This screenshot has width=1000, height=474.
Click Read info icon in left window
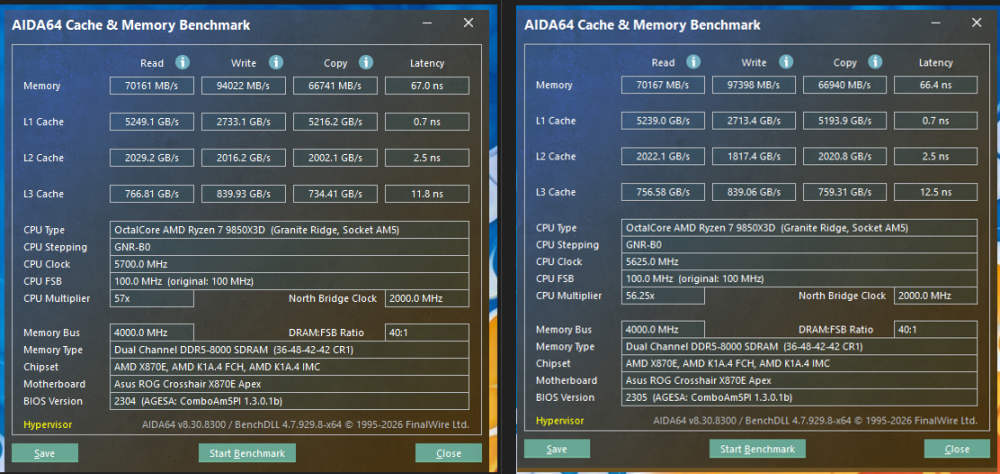point(182,63)
